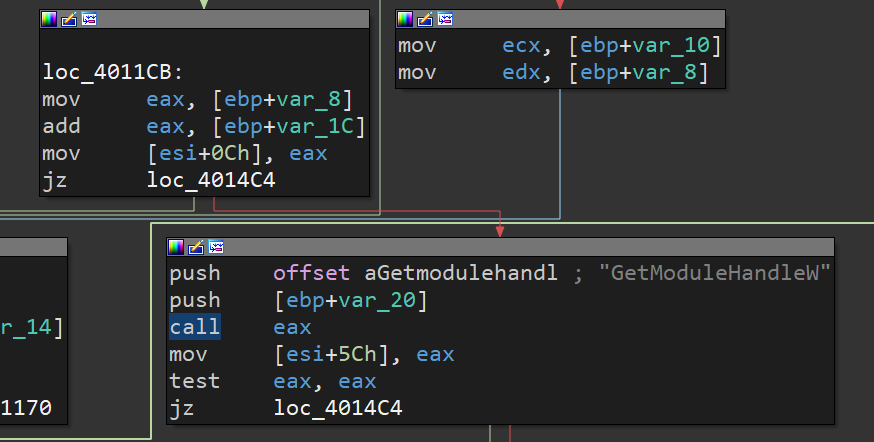Image resolution: width=874 pixels, height=442 pixels.
Task: Click the node color icon on loc_4011CB block
Action: pyautogui.click(x=49, y=19)
